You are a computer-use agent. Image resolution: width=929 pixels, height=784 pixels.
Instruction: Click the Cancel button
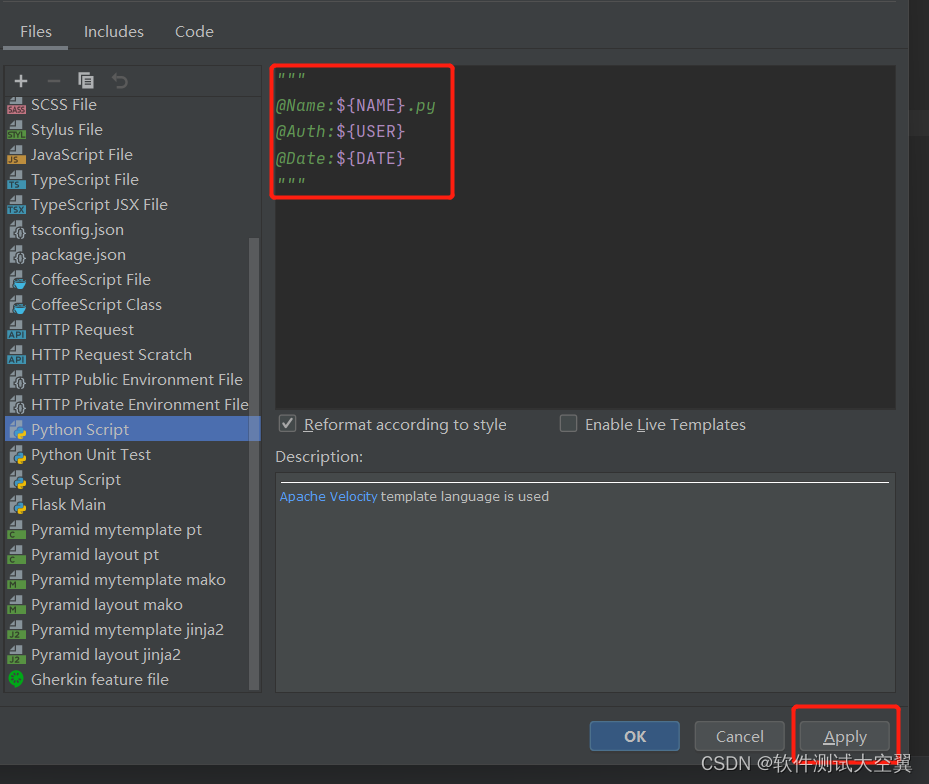click(739, 736)
